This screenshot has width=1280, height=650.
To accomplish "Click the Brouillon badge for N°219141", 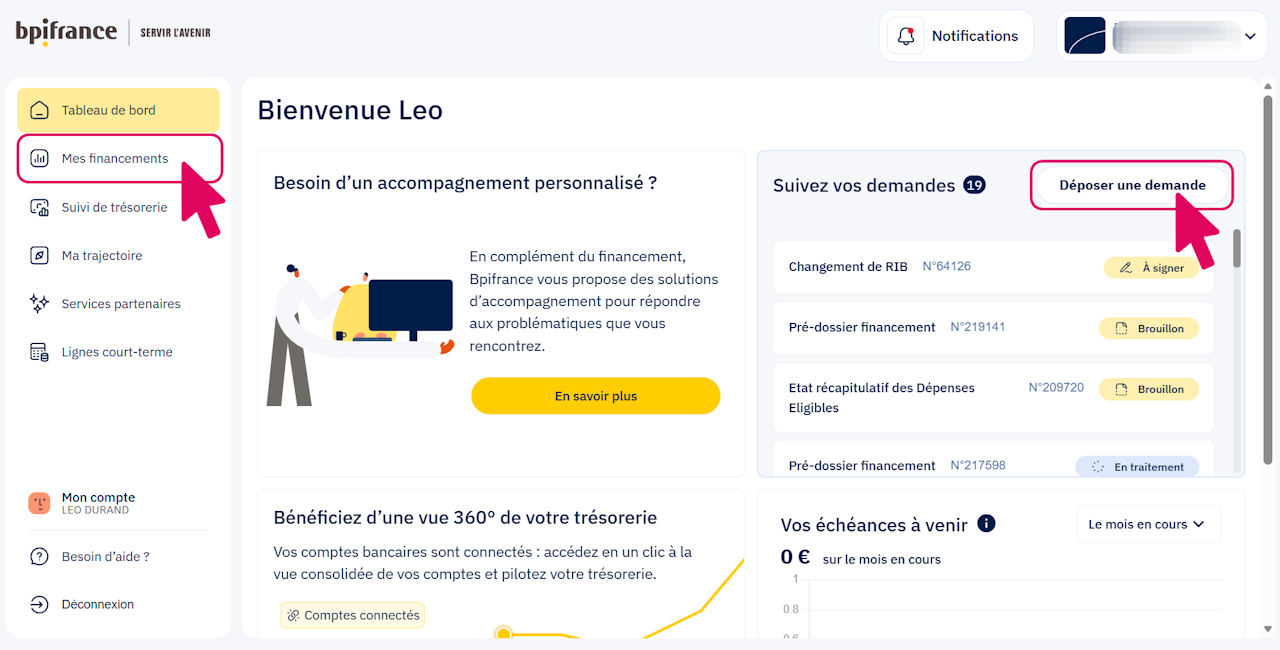I will click(x=1149, y=328).
